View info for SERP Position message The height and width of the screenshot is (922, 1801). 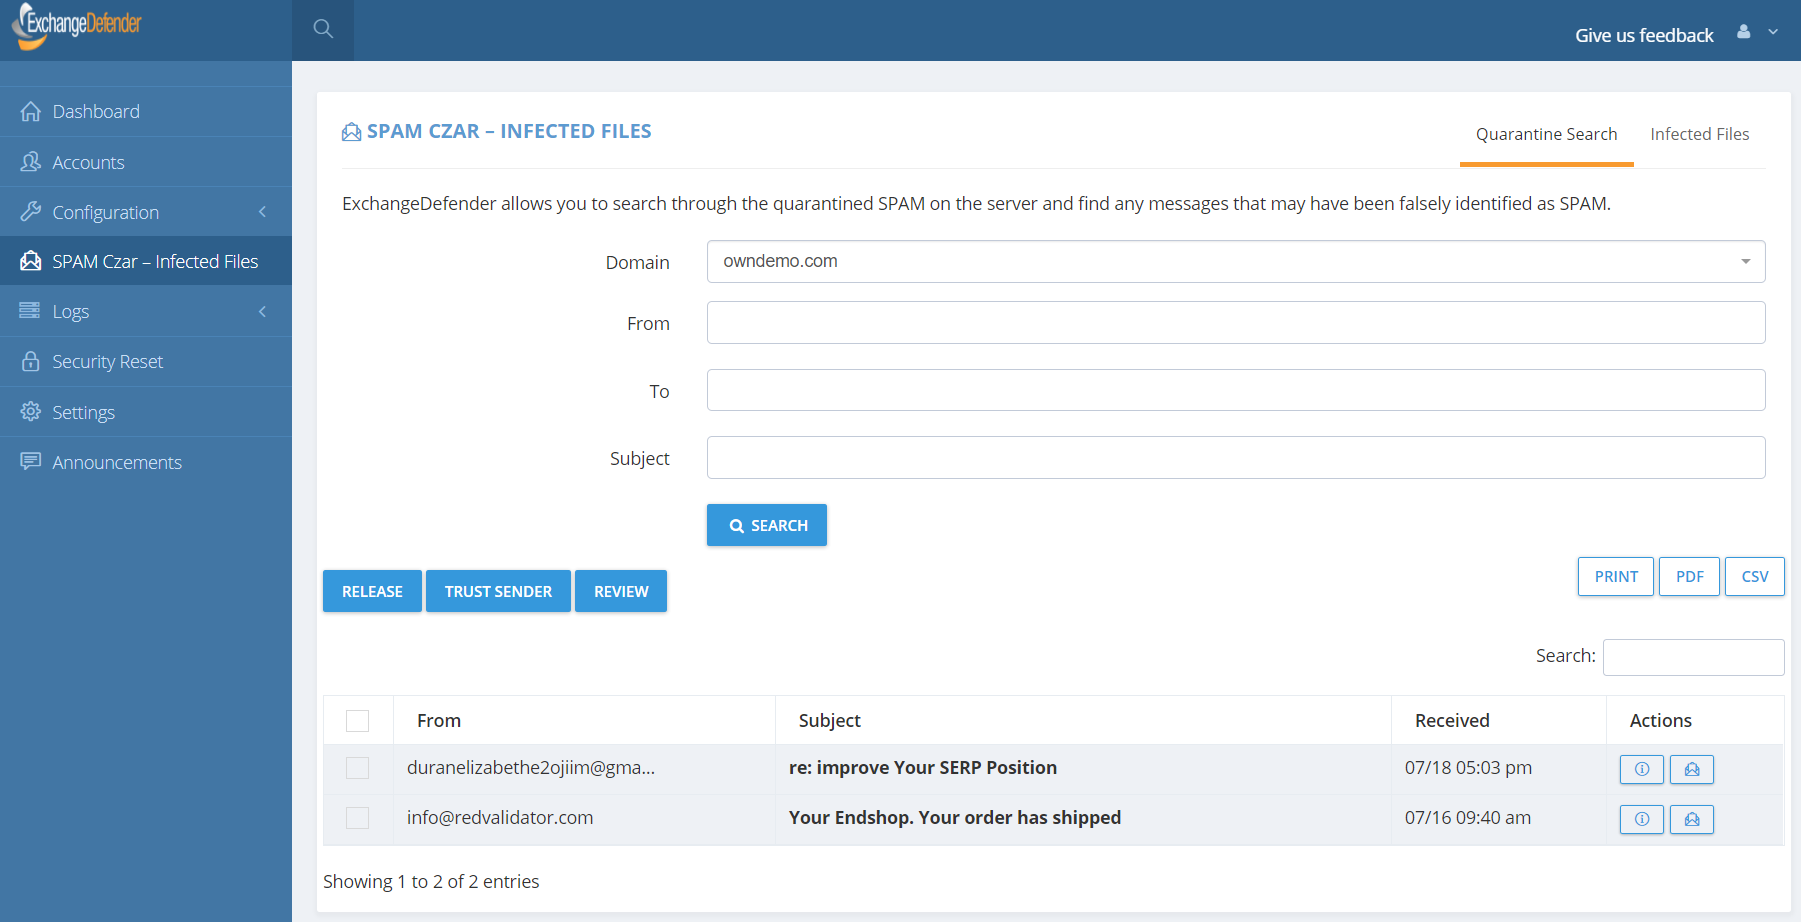1642,769
